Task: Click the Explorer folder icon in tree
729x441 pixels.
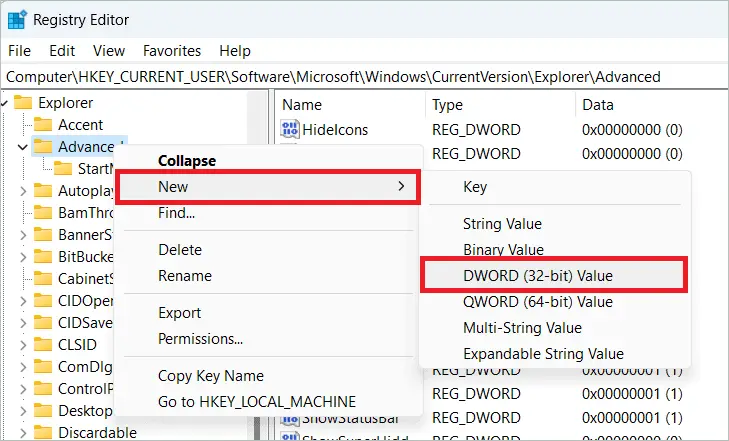Action: [x=22, y=102]
